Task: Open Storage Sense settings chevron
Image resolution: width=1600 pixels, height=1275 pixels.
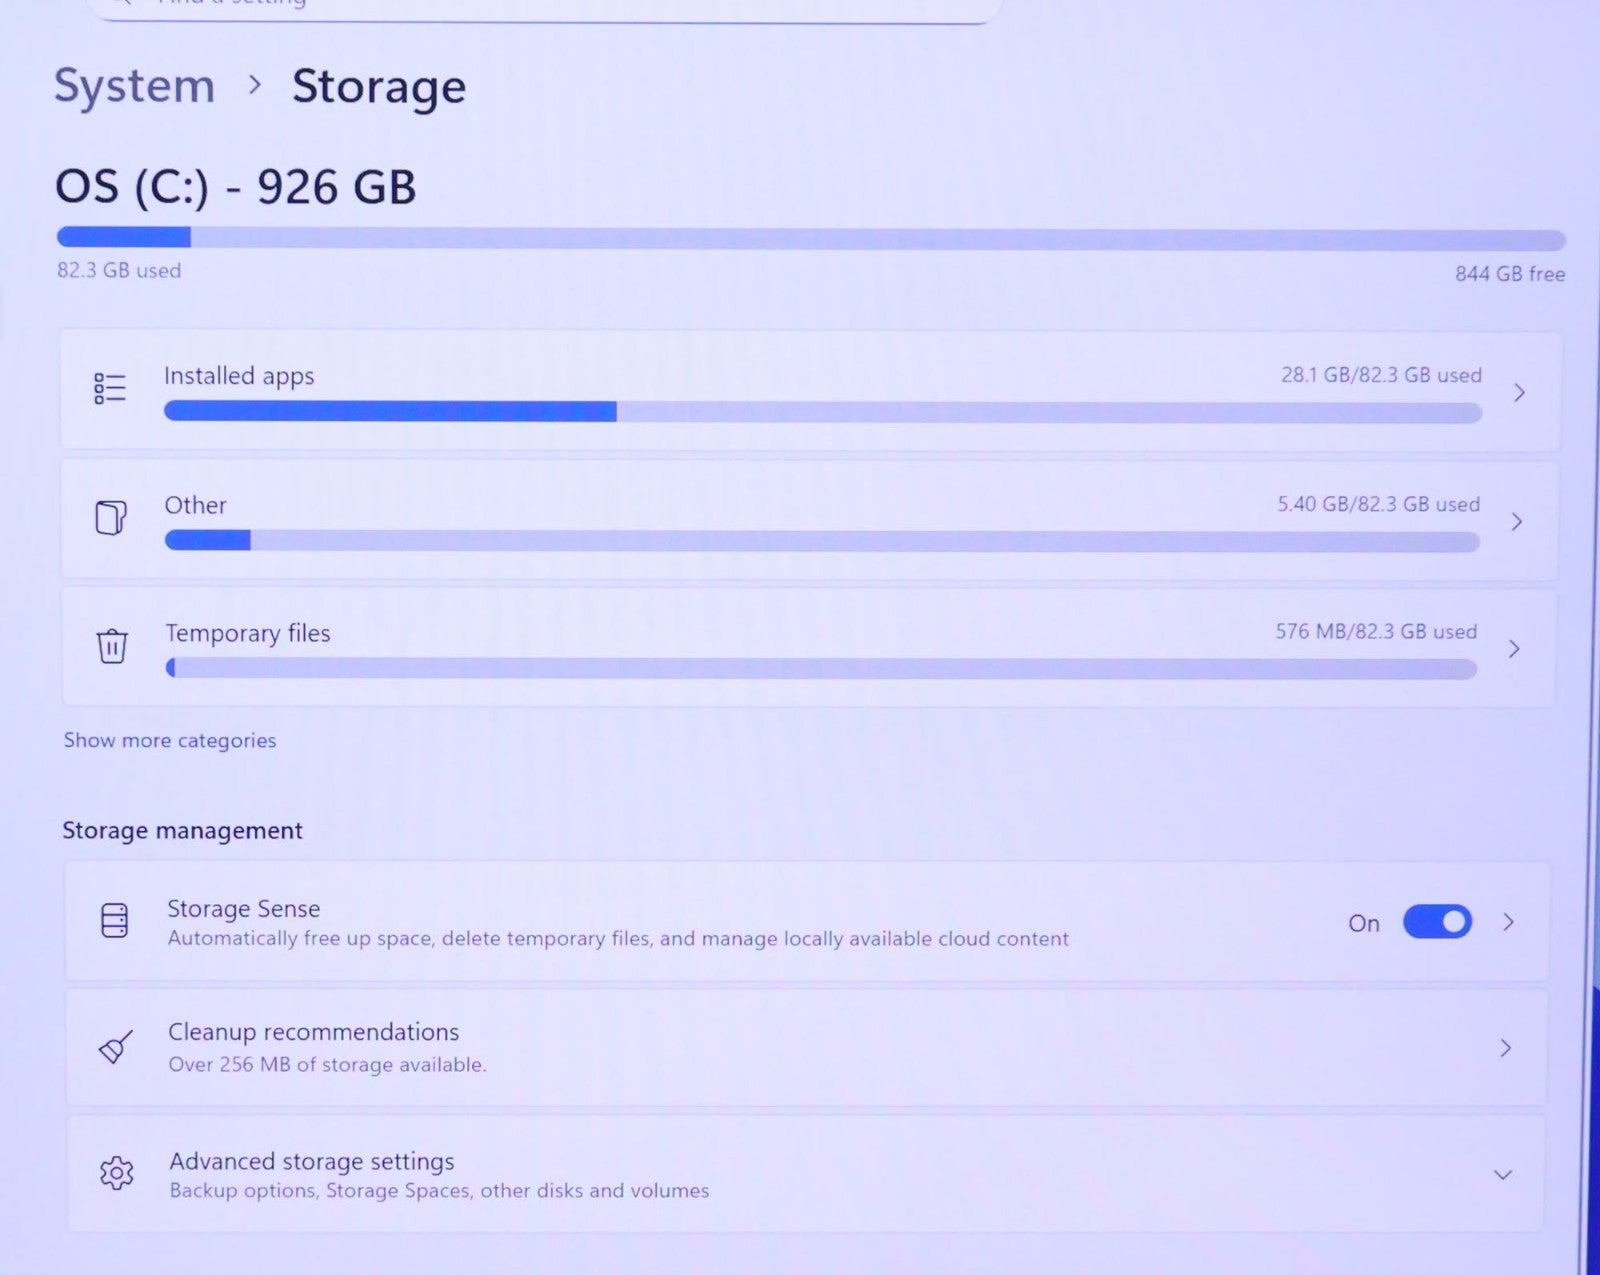Action: click(x=1509, y=922)
